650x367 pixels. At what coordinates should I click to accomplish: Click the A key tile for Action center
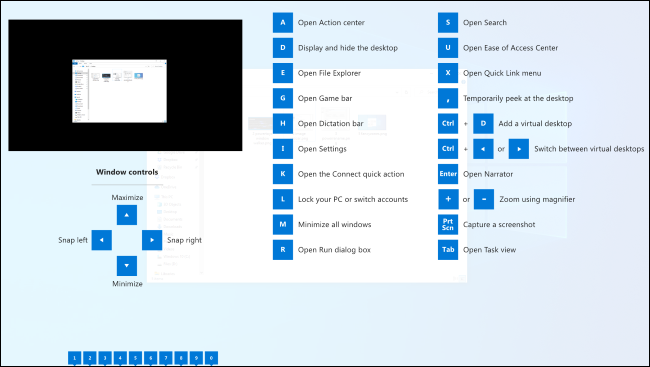point(283,22)
